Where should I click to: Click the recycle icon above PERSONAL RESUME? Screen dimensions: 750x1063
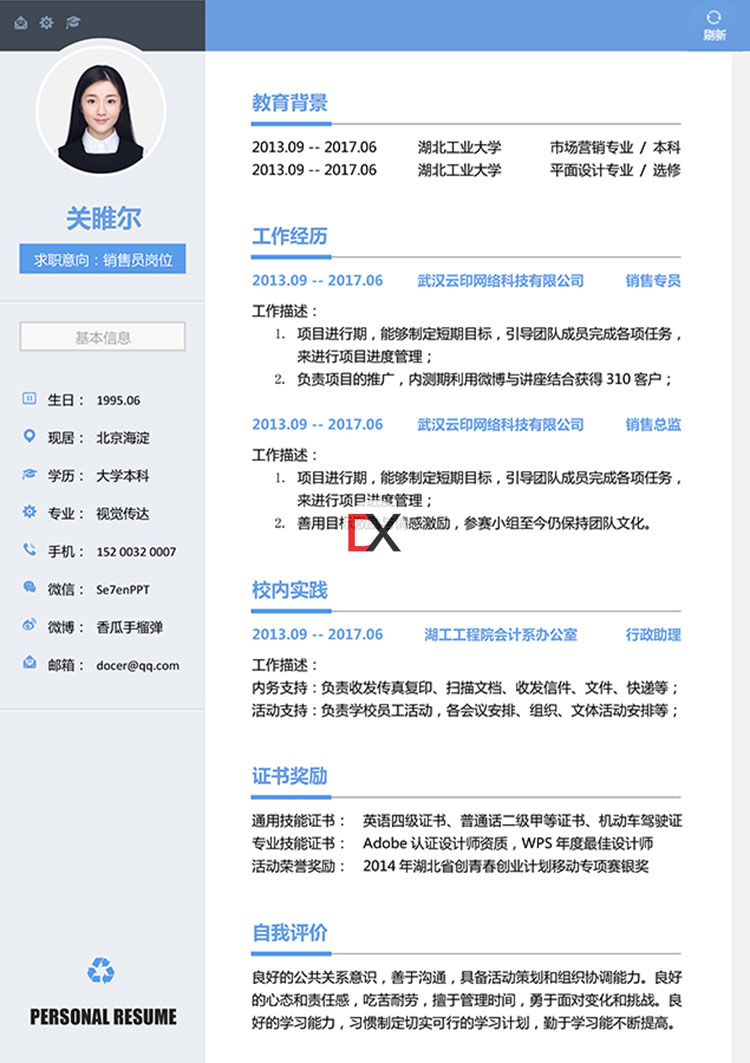click(101, 970)
